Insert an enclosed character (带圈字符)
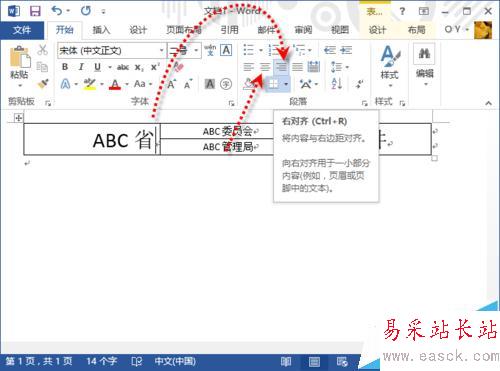Image resolution: width=500 pixels, height=371 pixels. tap(226, 84)
